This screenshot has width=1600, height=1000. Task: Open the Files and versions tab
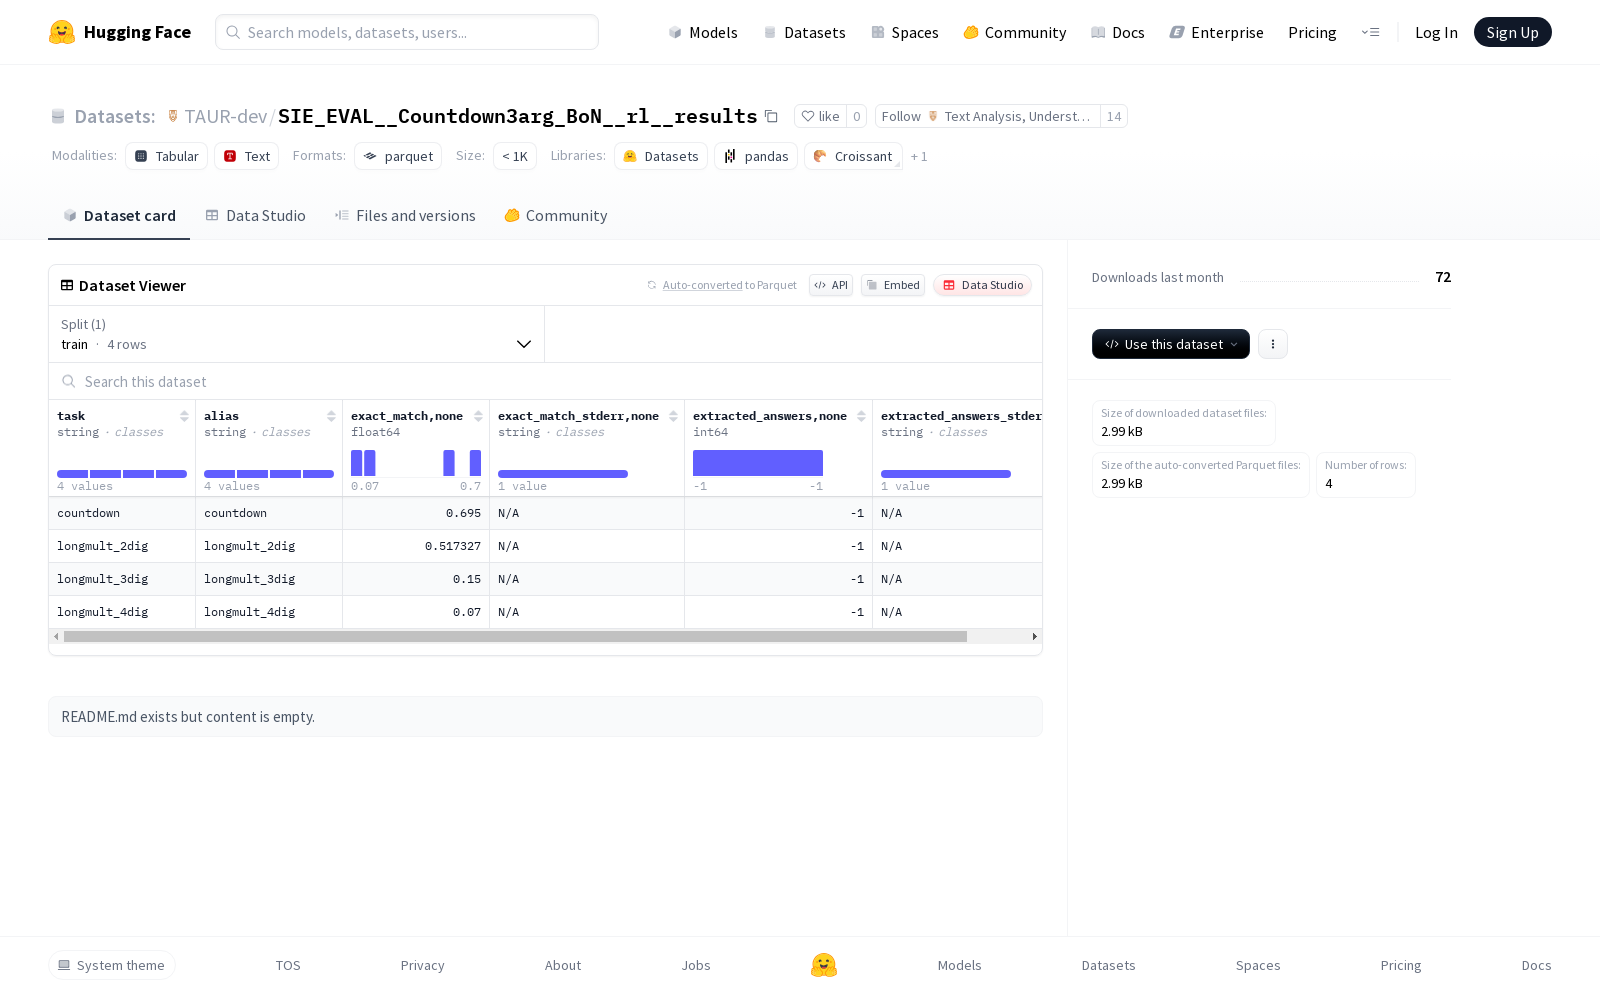(x=405, y=216)
